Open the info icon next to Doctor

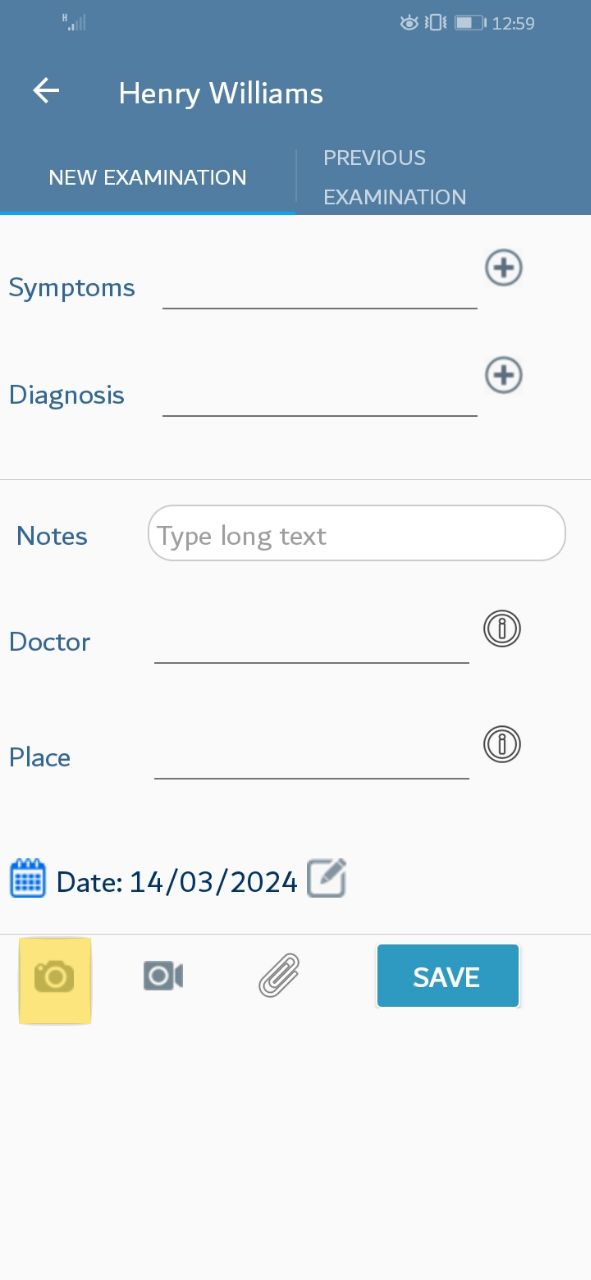[503, 629]
